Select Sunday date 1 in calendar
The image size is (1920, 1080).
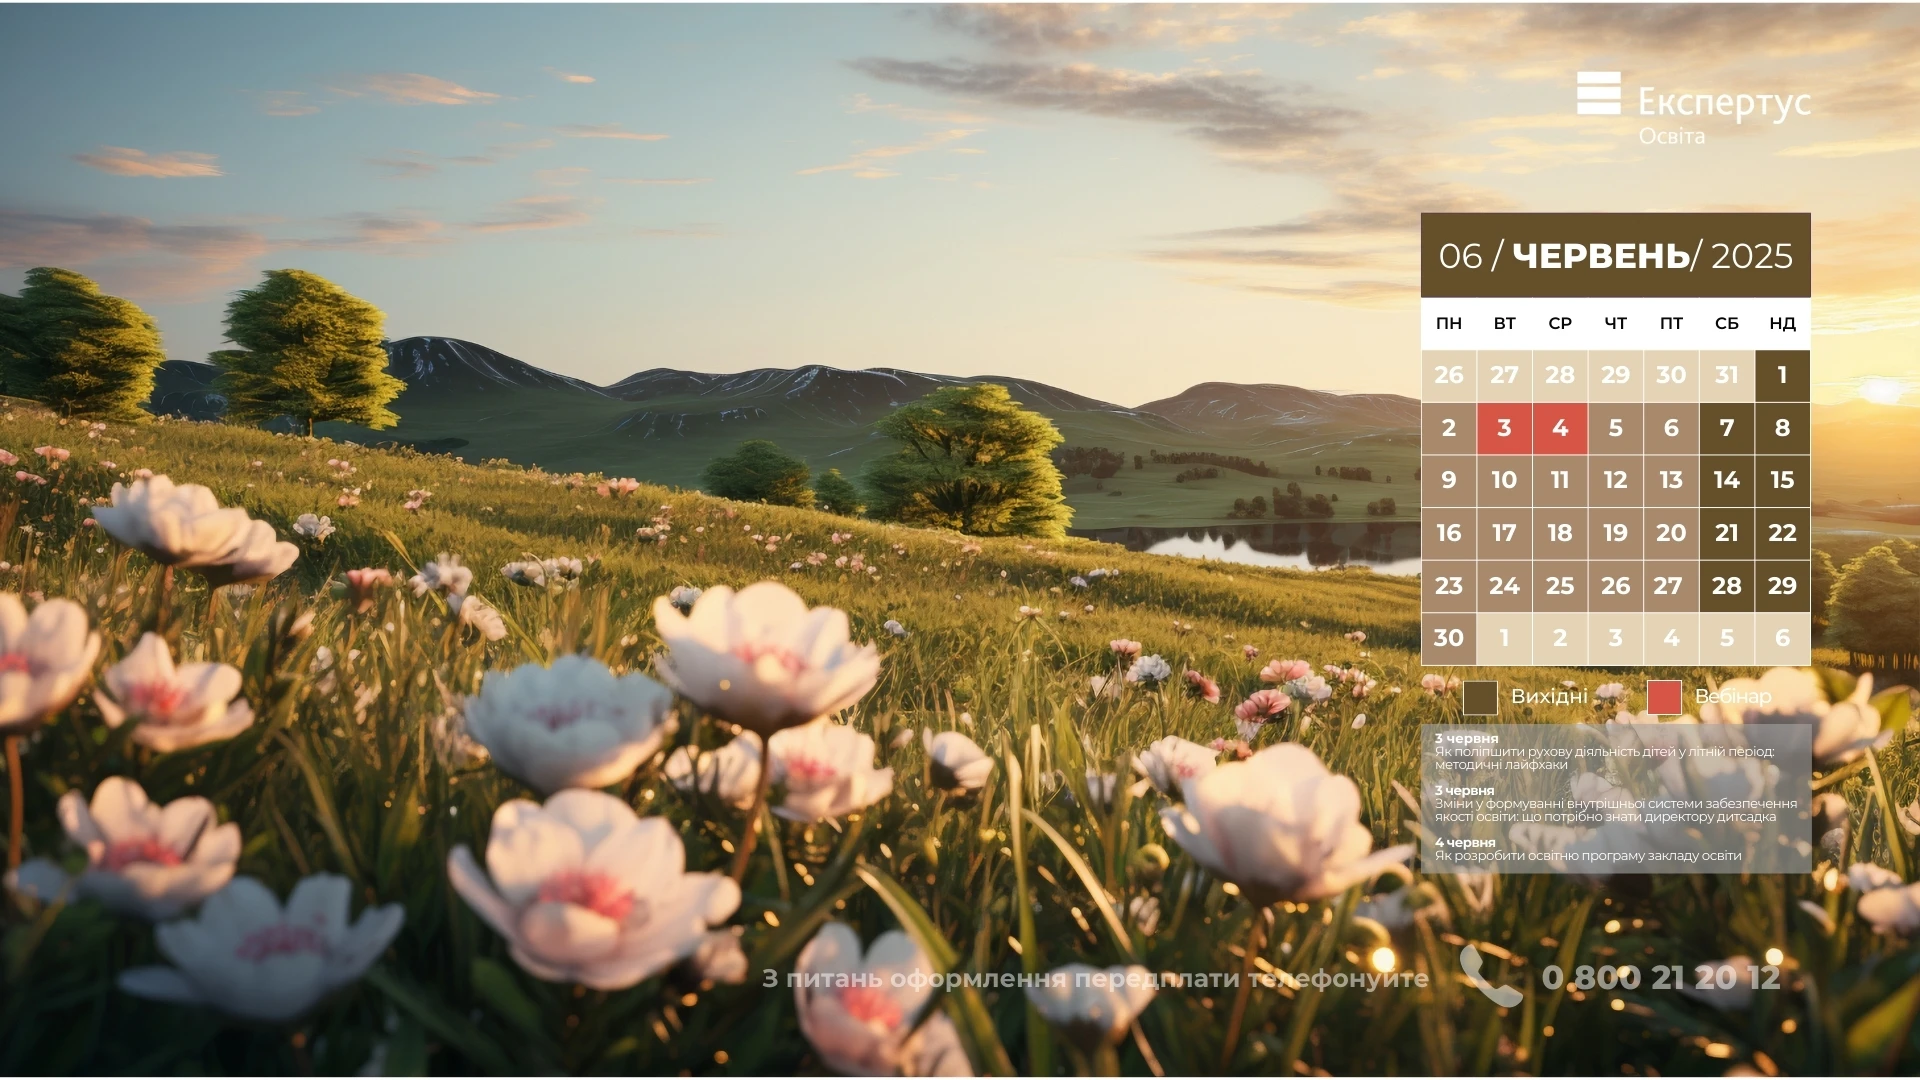click(x=1782, y=375)
